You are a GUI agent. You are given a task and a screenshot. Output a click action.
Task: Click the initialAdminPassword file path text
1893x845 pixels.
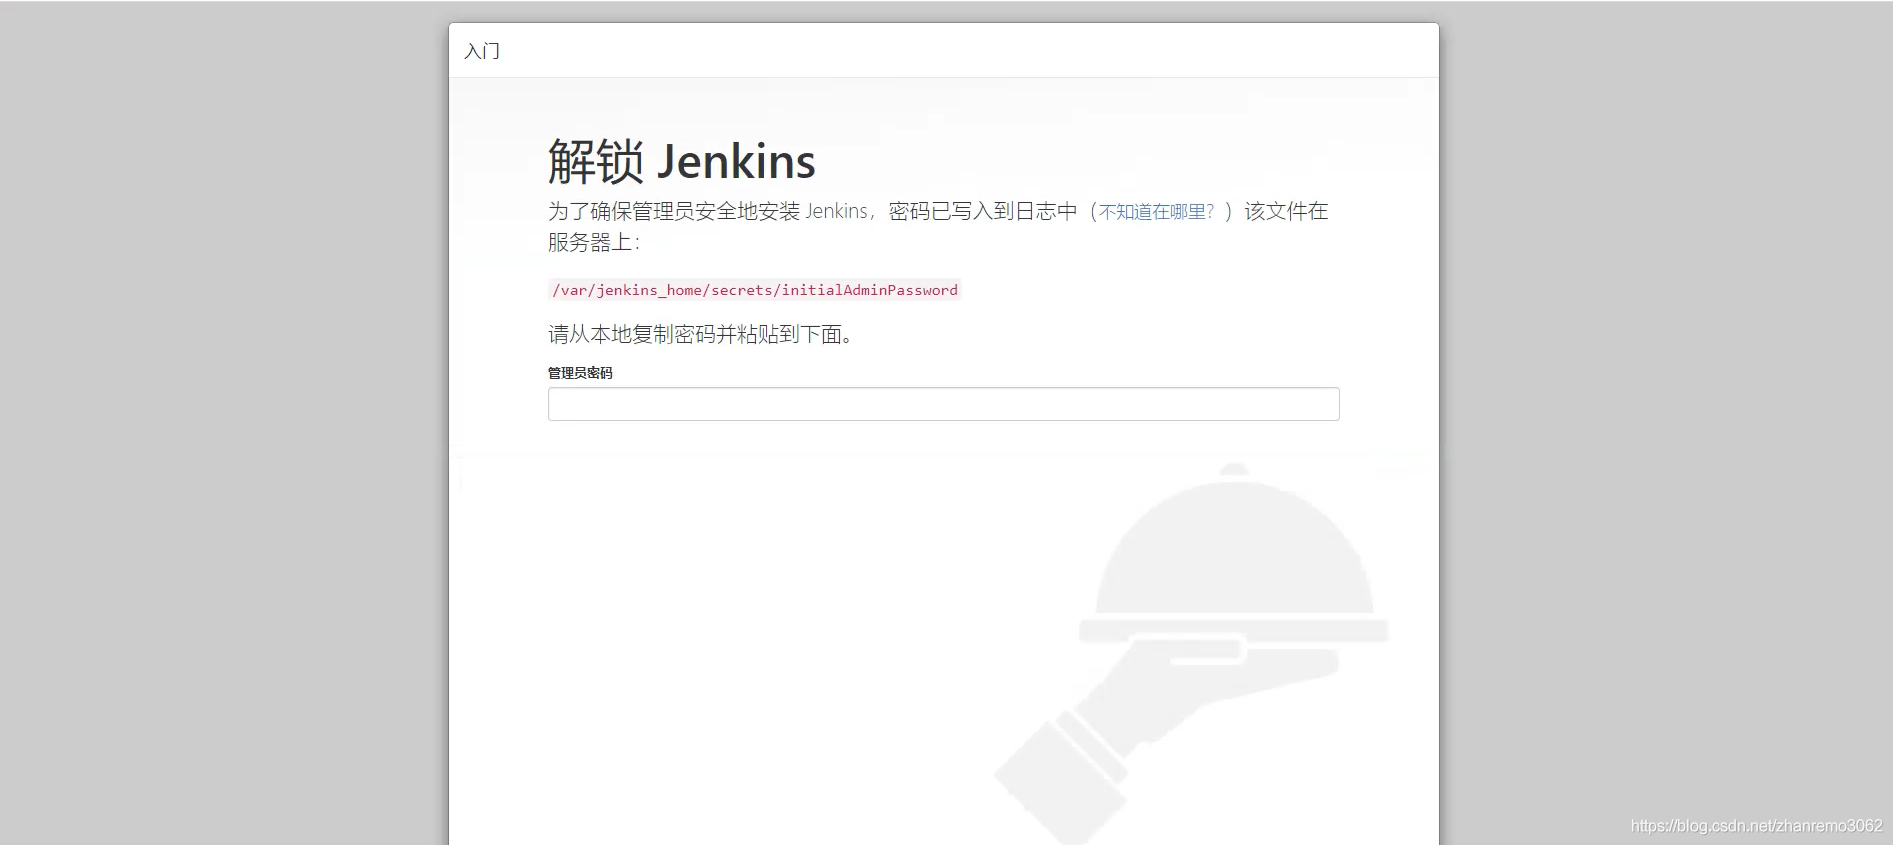(x=755, y=290)
